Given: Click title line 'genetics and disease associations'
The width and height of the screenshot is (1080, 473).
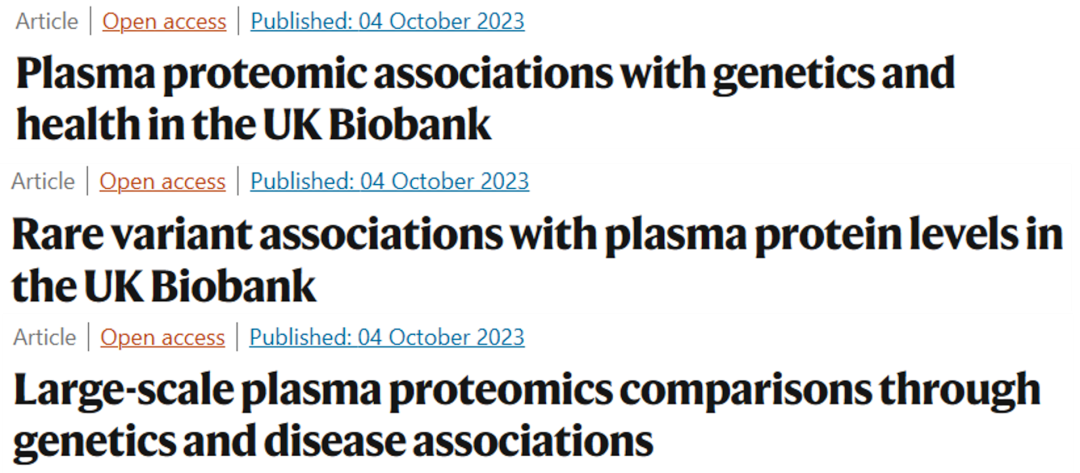Looking at the screenshot, I should pyautogui.click(x=333, y=441).
